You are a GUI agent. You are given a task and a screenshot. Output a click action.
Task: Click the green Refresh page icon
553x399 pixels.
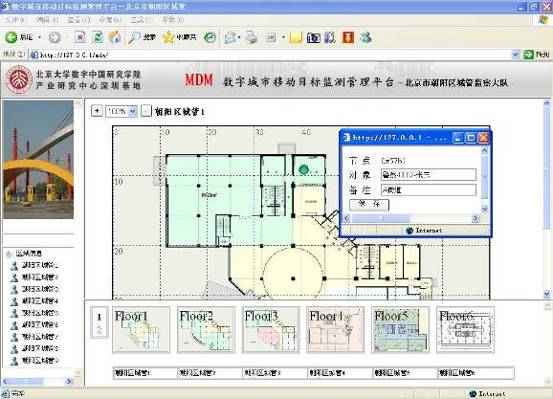[98, 37]
